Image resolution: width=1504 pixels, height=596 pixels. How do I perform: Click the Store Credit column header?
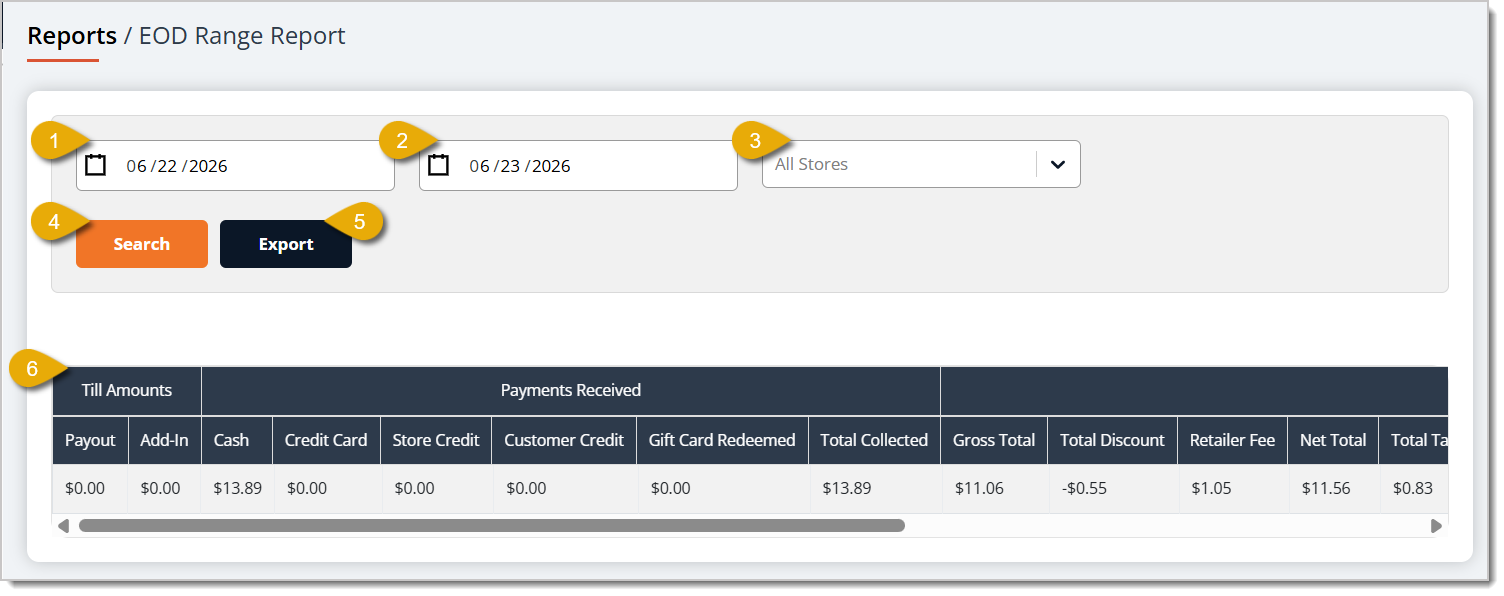[x=436, y=440]
